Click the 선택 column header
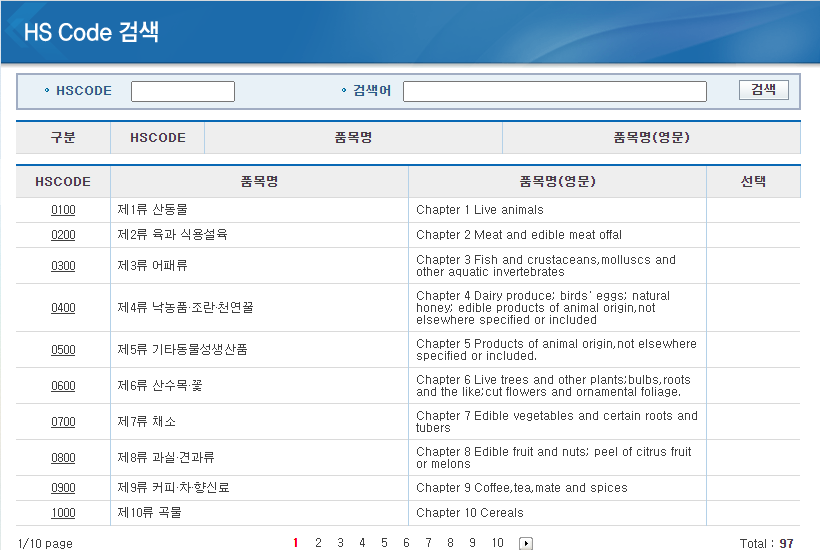Image resolution: width=820 pixels, height=550 pixels. coord(754,181)
